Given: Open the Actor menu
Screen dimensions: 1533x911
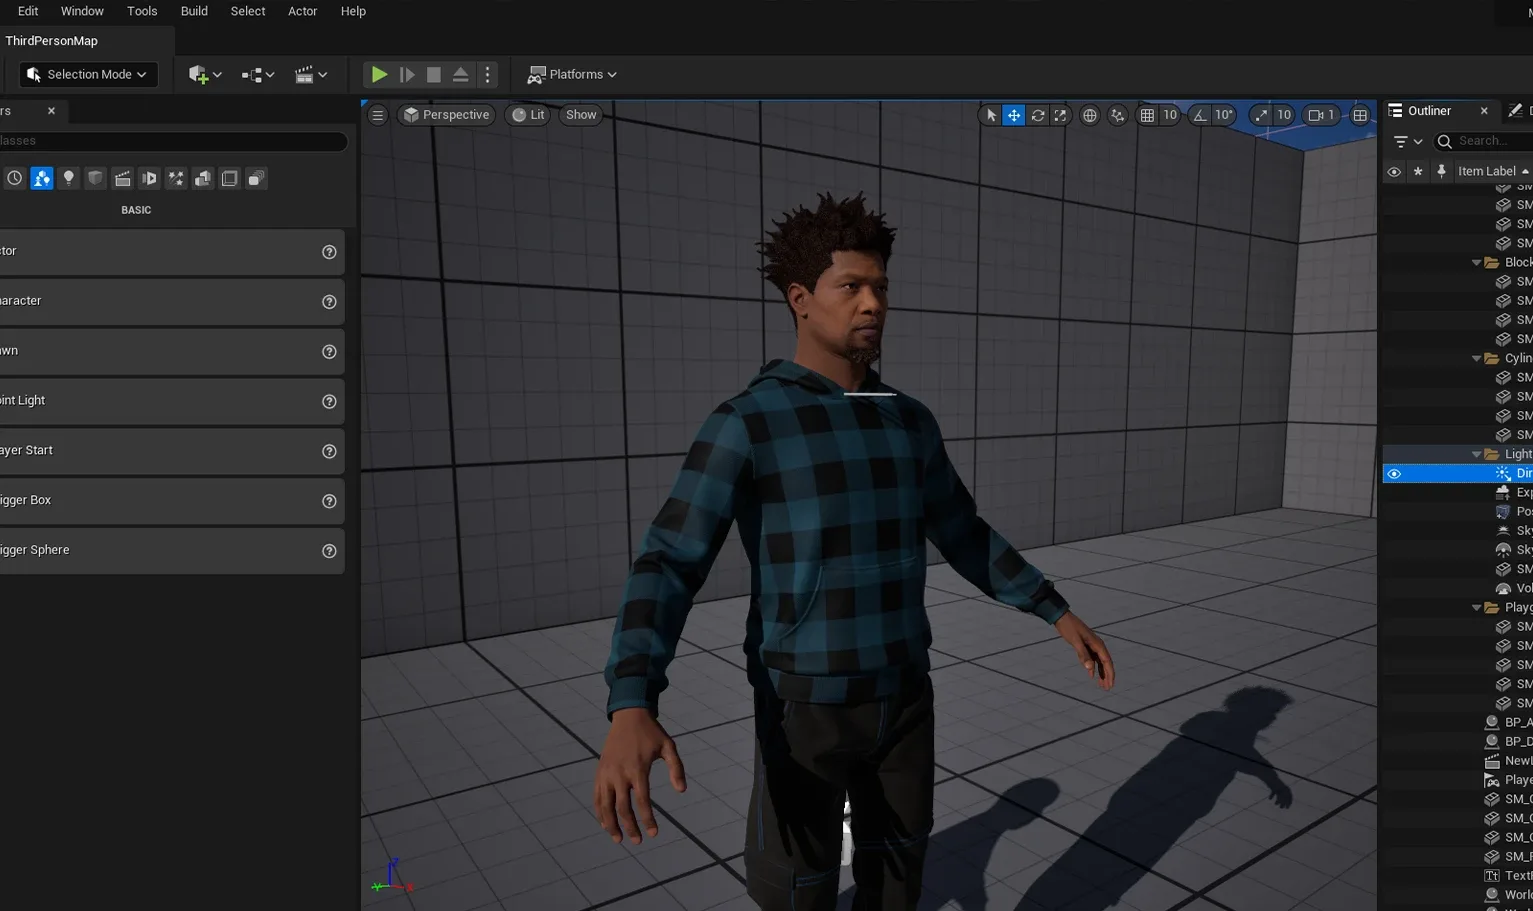Looking at the screenshot, I should 302,11.
